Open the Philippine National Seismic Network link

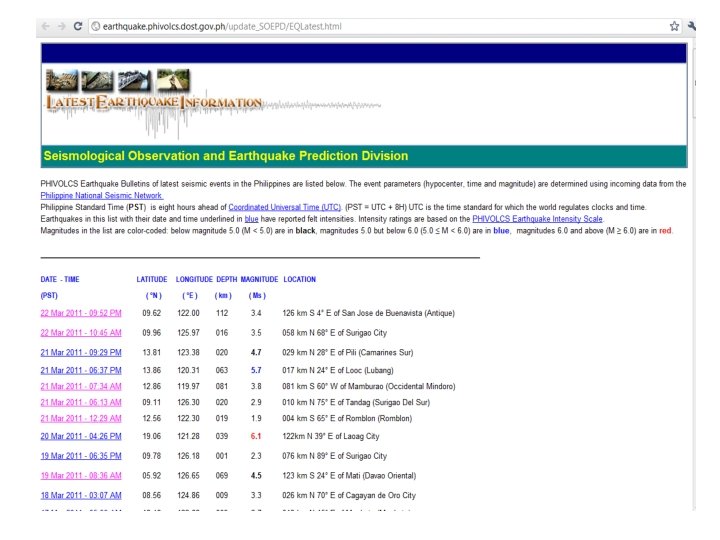pyautogui.click(x=101, y=195)
